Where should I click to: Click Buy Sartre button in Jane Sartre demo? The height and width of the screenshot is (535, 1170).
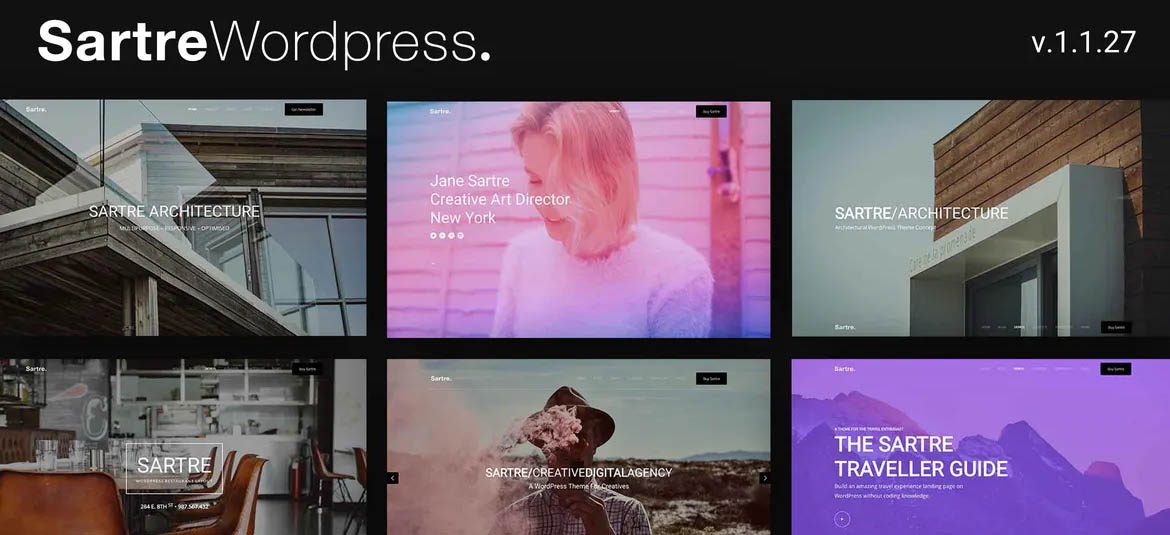711,111
